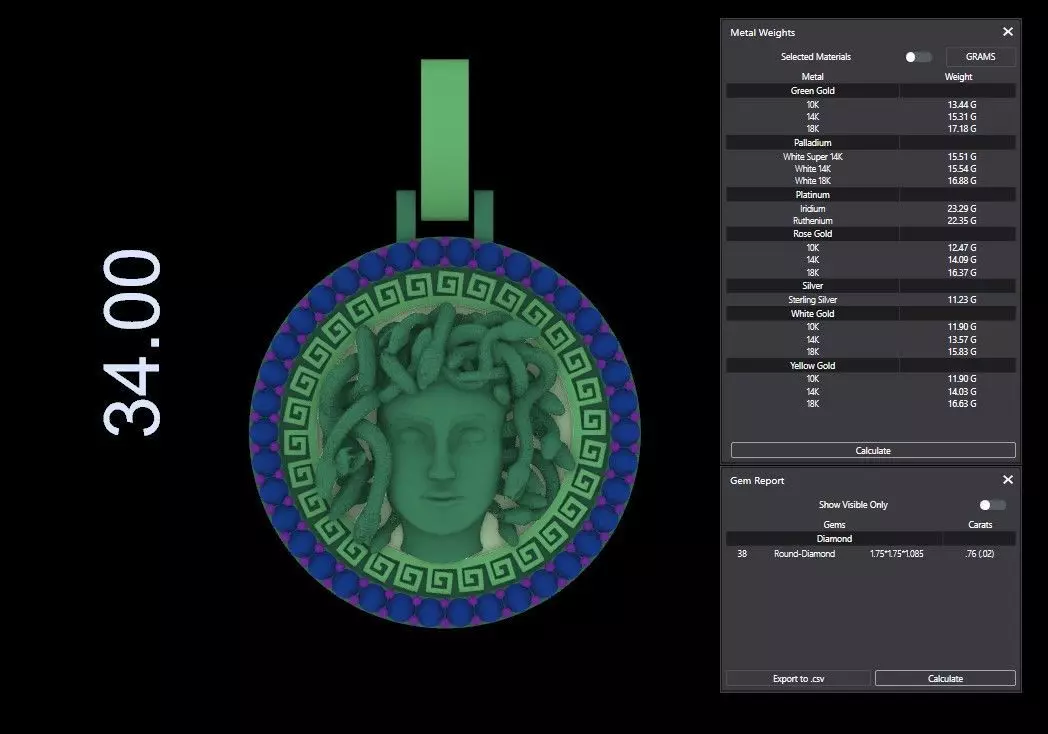Click the 13.57 G weight value
This screenshot has height=734, width=1048.
962,340
